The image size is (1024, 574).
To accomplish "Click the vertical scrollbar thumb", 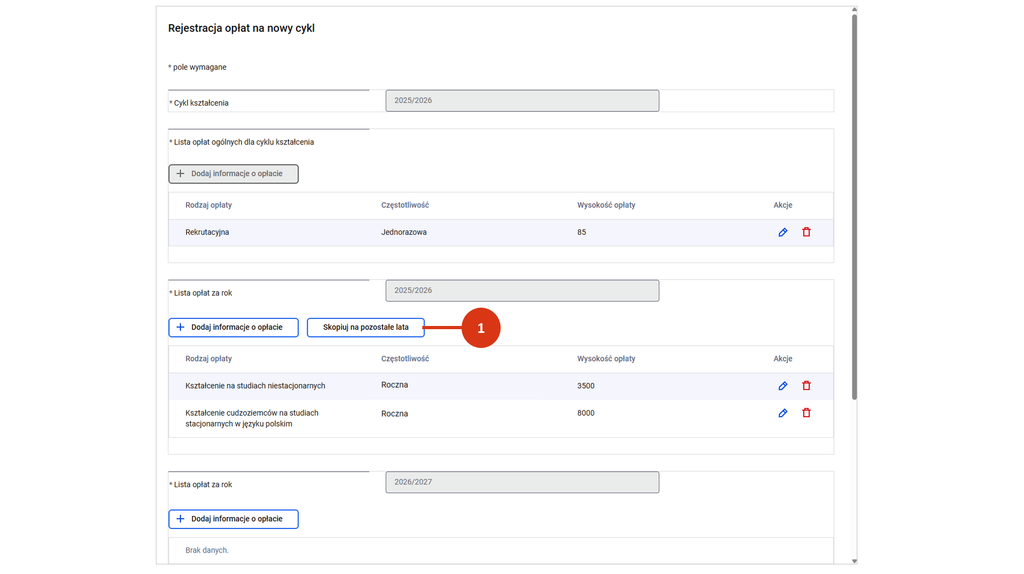I will (x=854, y=207).
